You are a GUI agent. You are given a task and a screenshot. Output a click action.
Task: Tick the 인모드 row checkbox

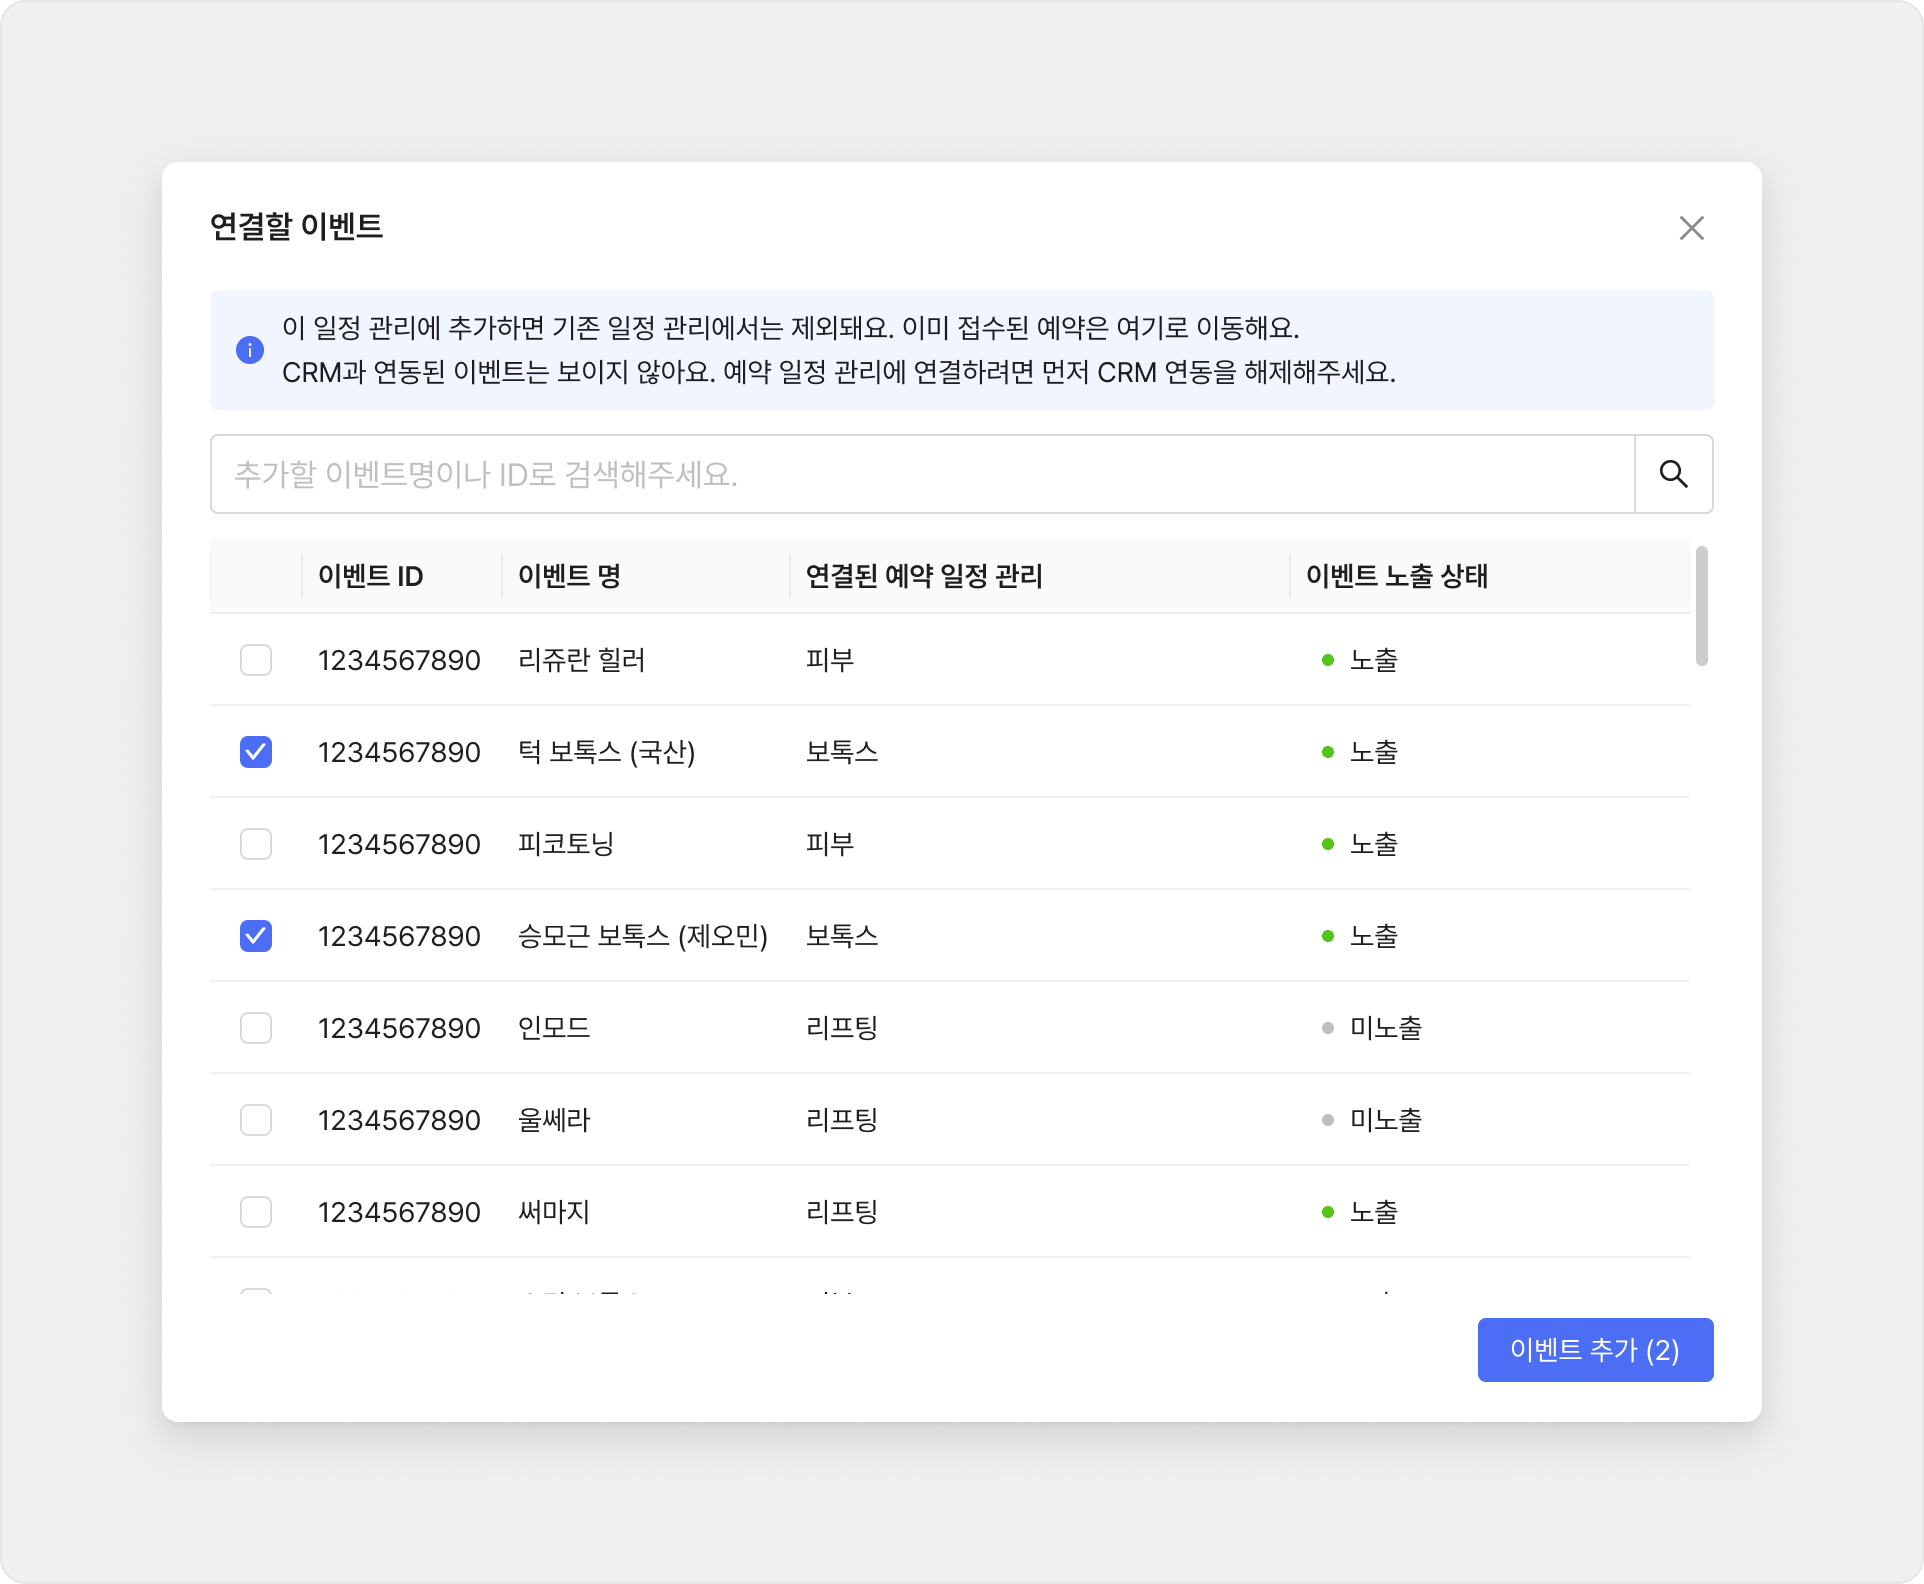pos(256,1028)
